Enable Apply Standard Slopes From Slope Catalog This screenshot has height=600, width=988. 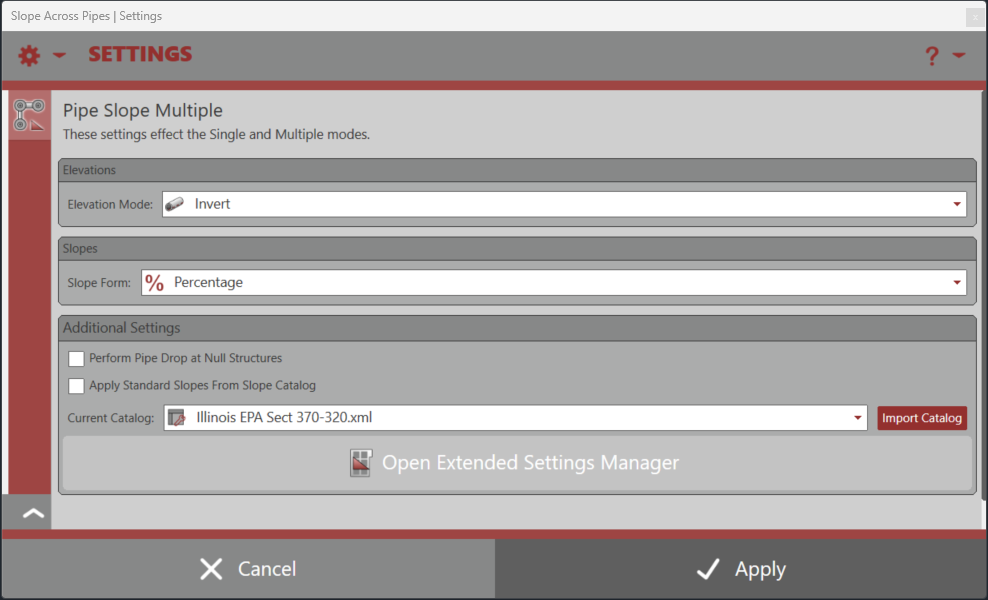pyautogui.click(x=76, y=385)
